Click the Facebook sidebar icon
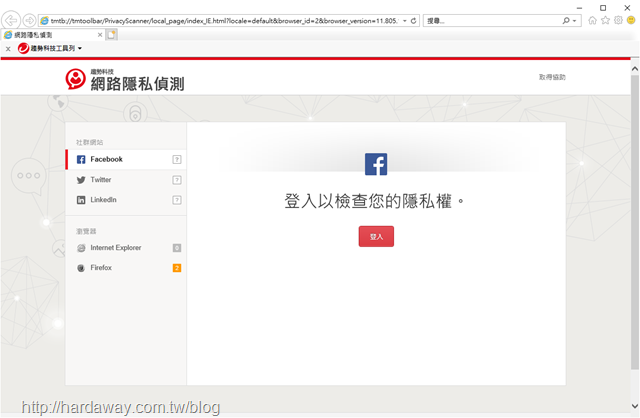 pyautogui.click(x=81, y=160)
